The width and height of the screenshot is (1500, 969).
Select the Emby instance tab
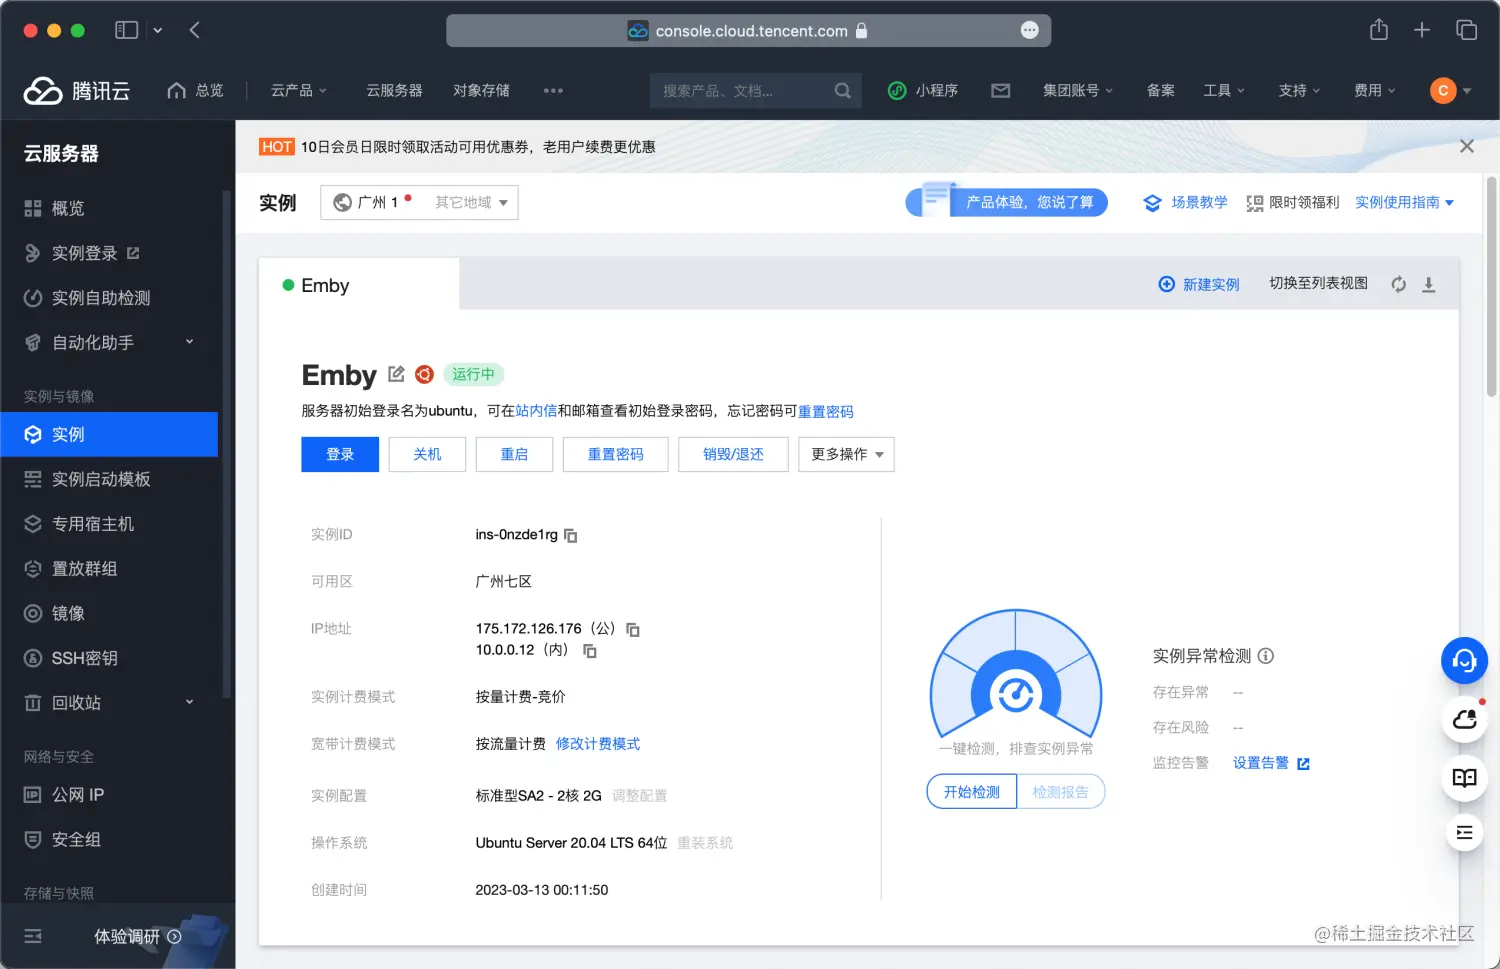(x=359, y=285)
